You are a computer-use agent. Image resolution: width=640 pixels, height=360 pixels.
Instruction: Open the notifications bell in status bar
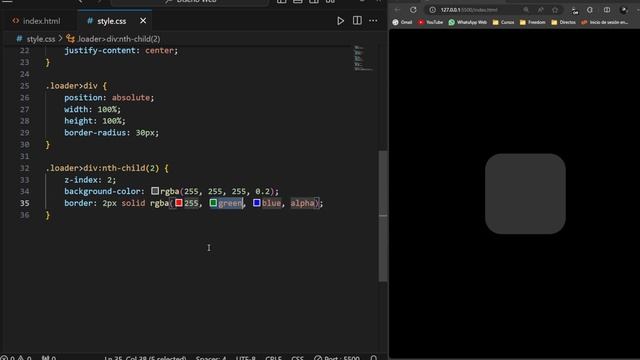point(373,358)
